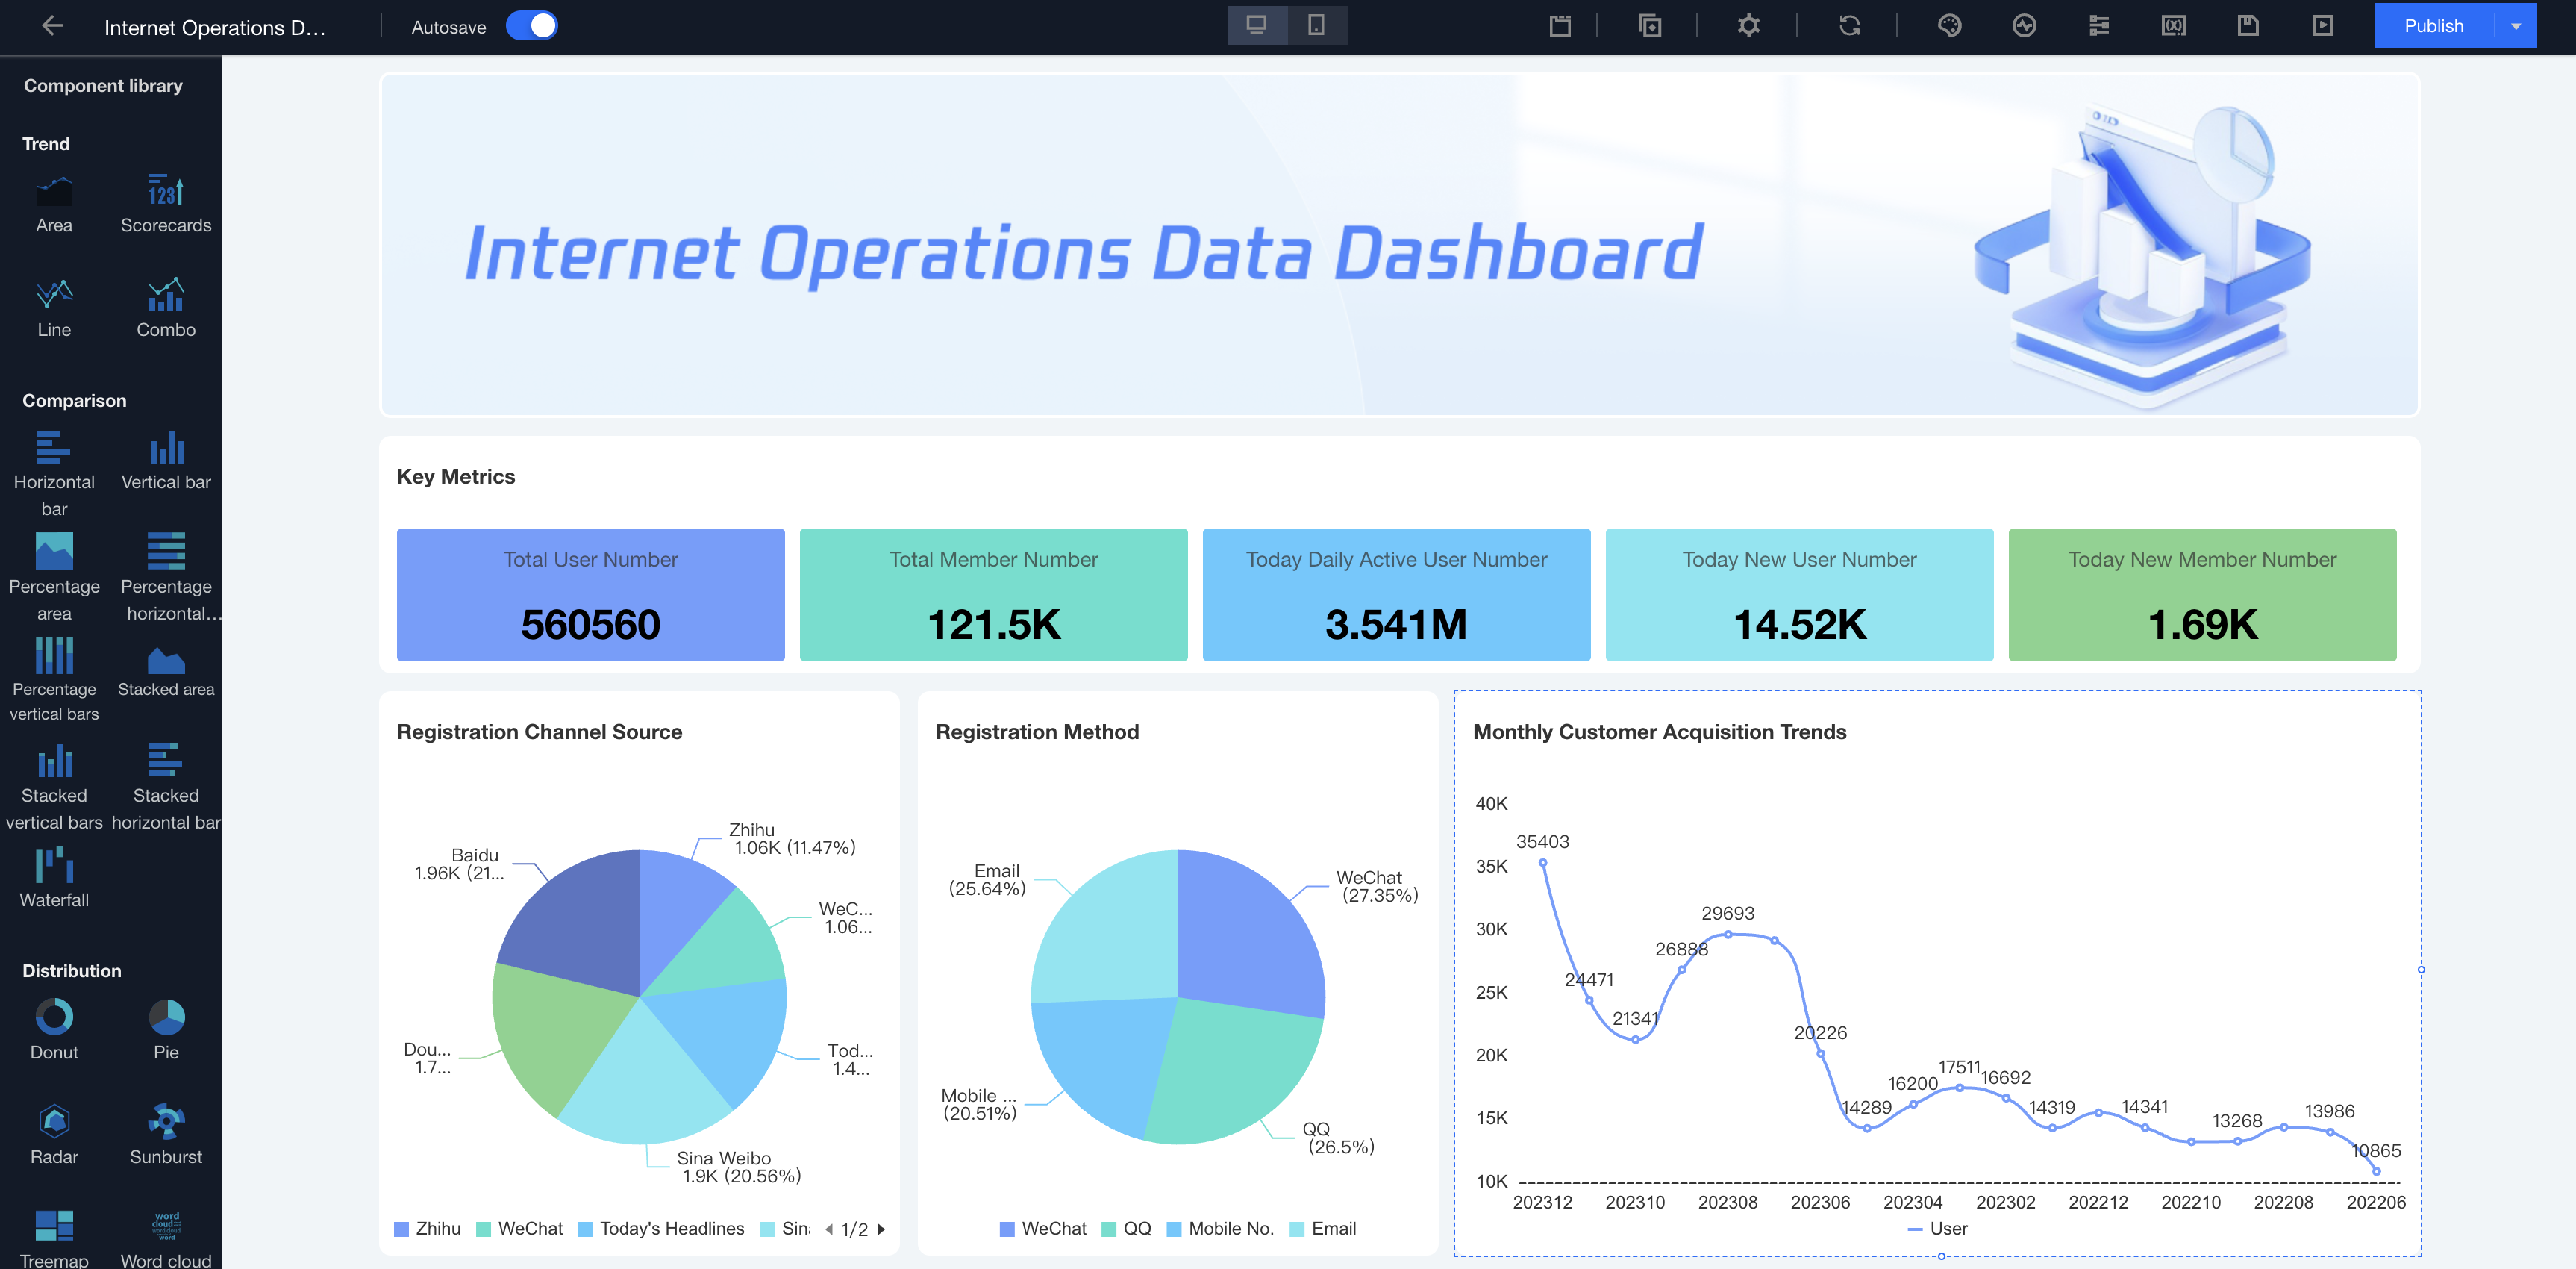Open the variables (x) icon

[x=2173, y=26]
